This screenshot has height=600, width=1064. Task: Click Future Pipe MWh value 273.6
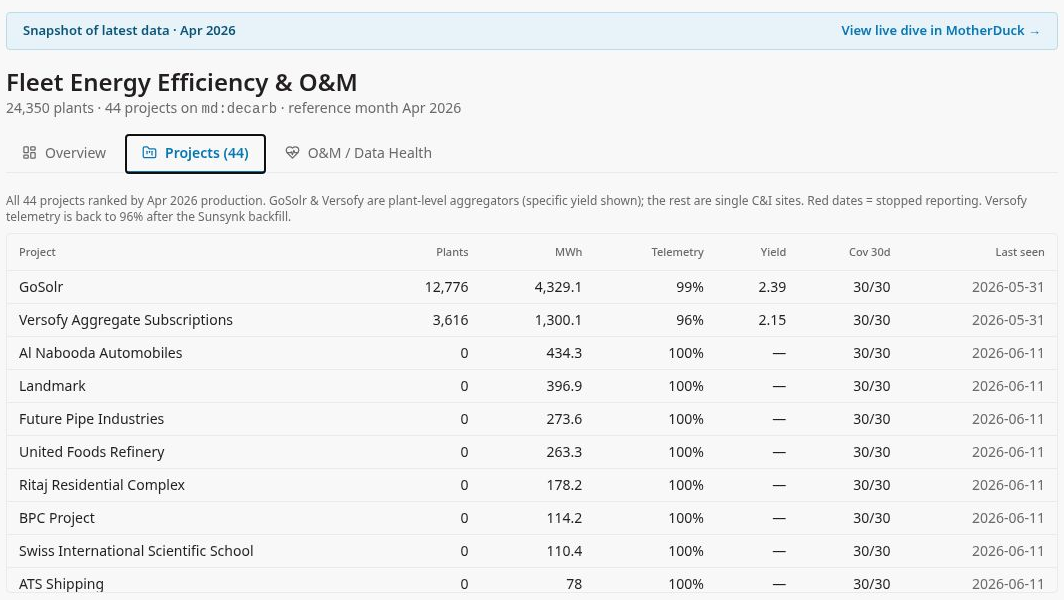pyautogui.click(x=564, y=419)
